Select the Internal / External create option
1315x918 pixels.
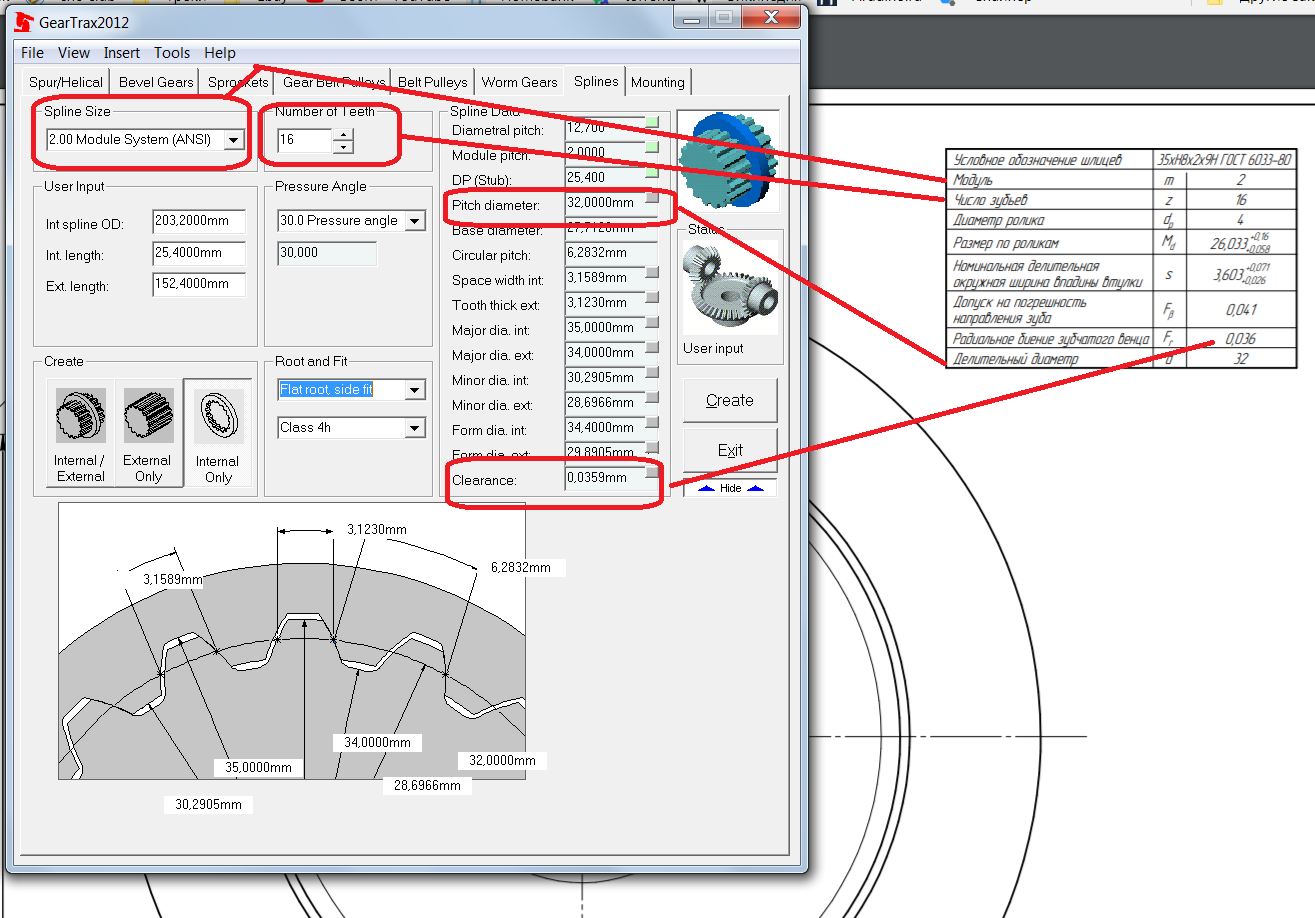tap(81, 433)
